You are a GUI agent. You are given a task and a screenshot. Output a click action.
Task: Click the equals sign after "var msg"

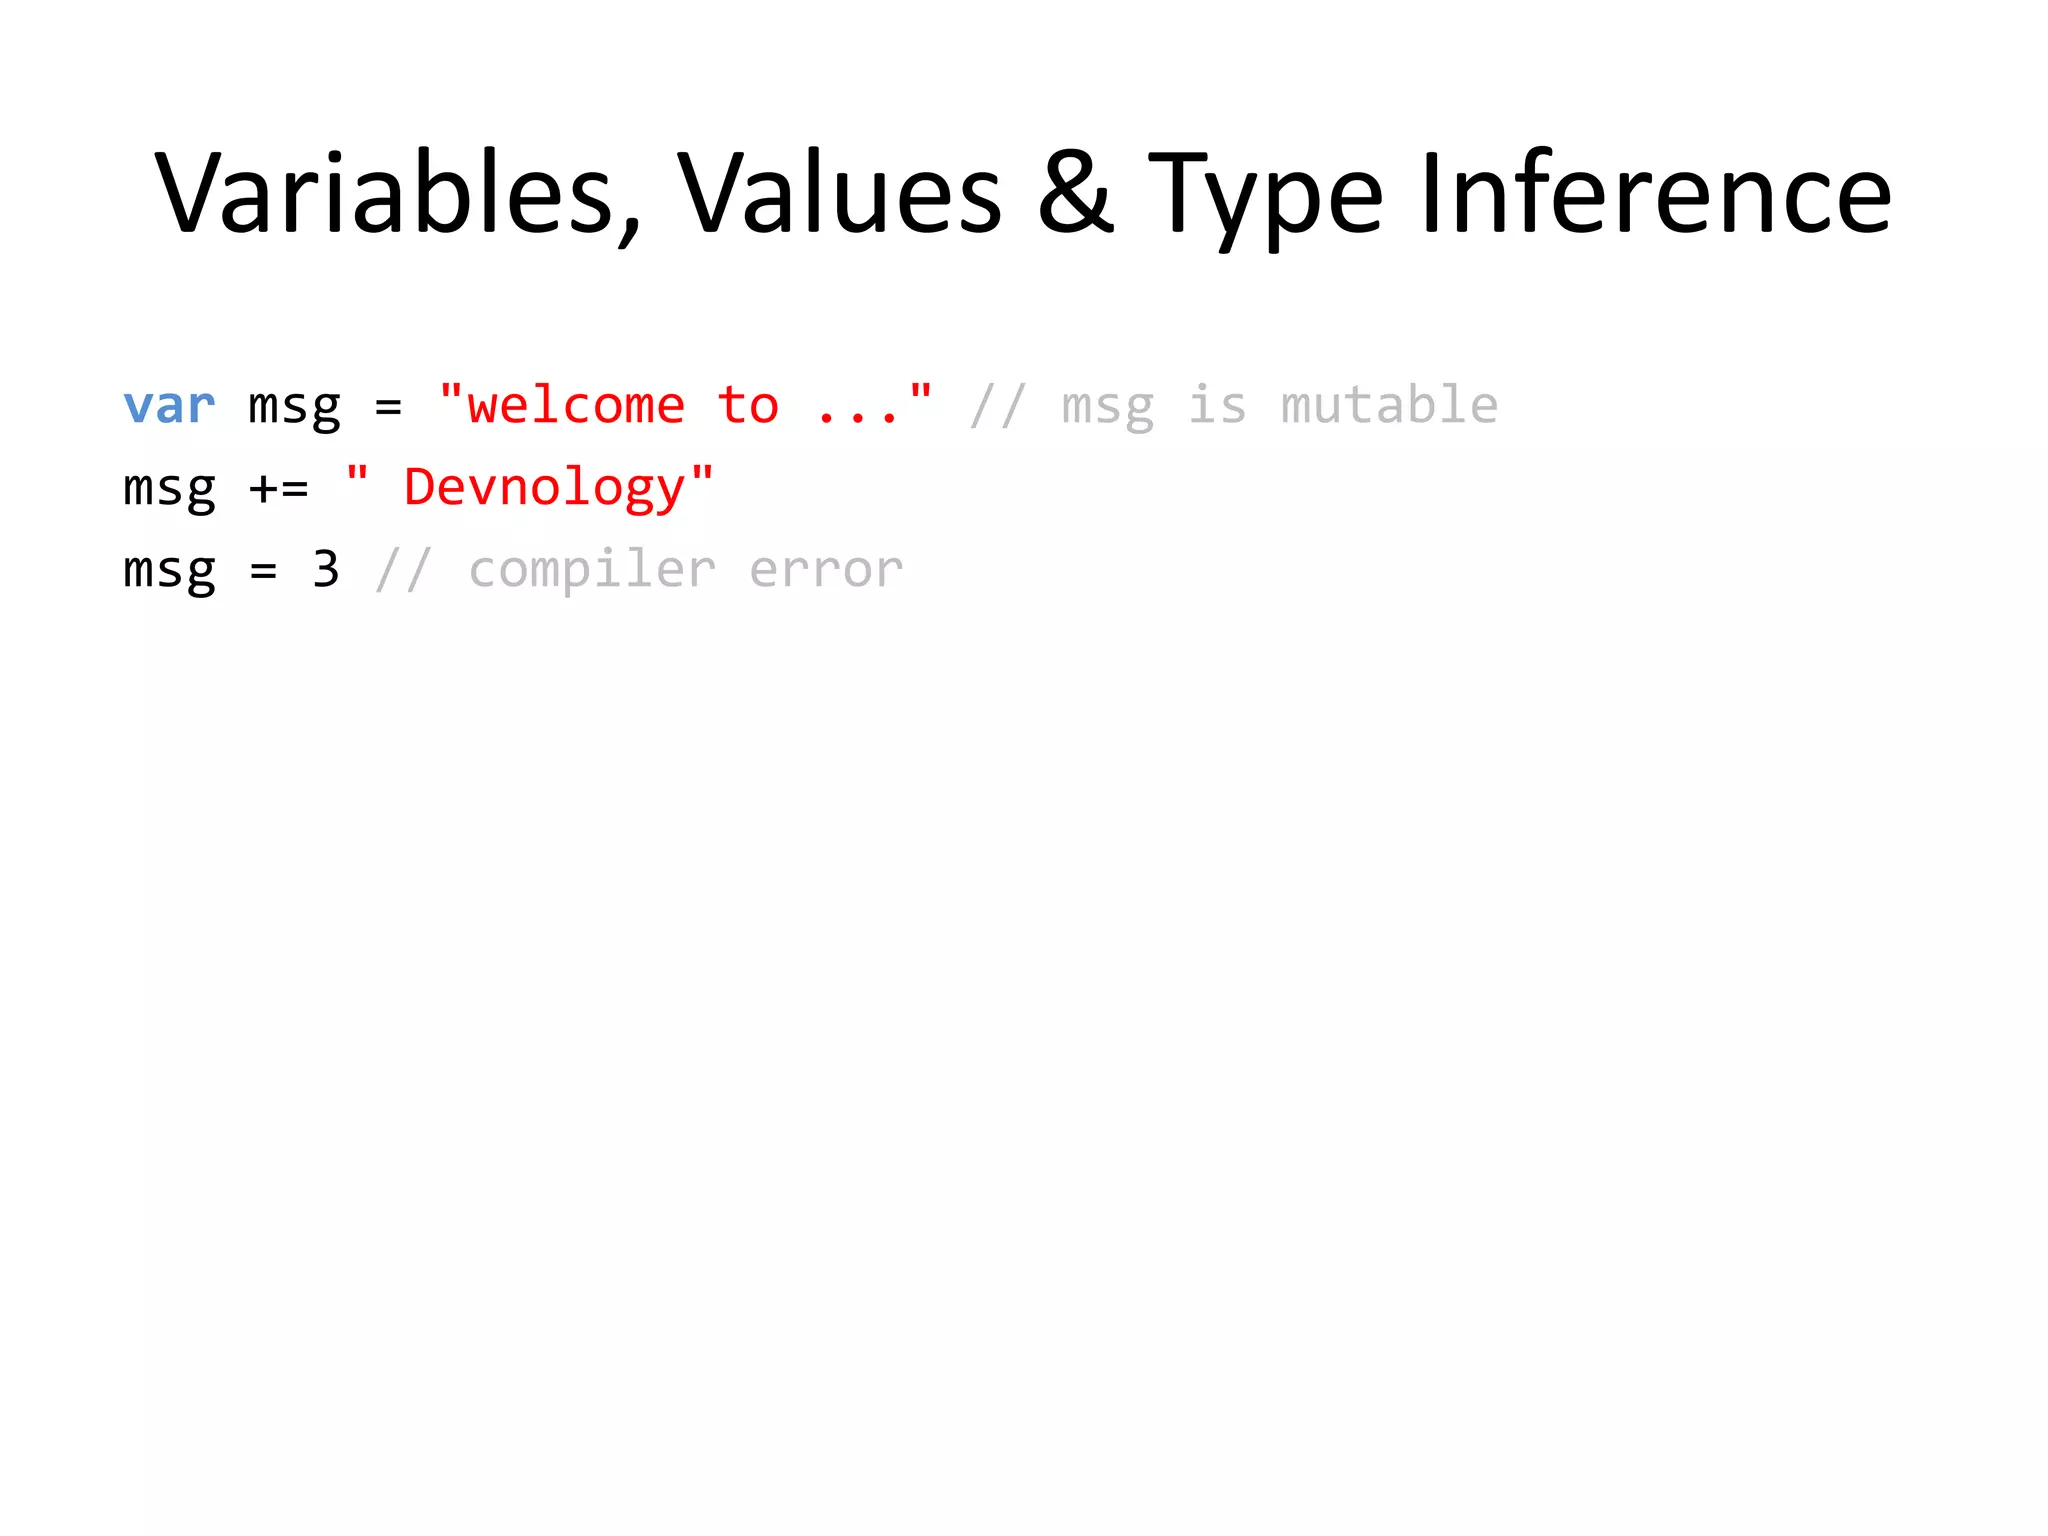point(388,407)
